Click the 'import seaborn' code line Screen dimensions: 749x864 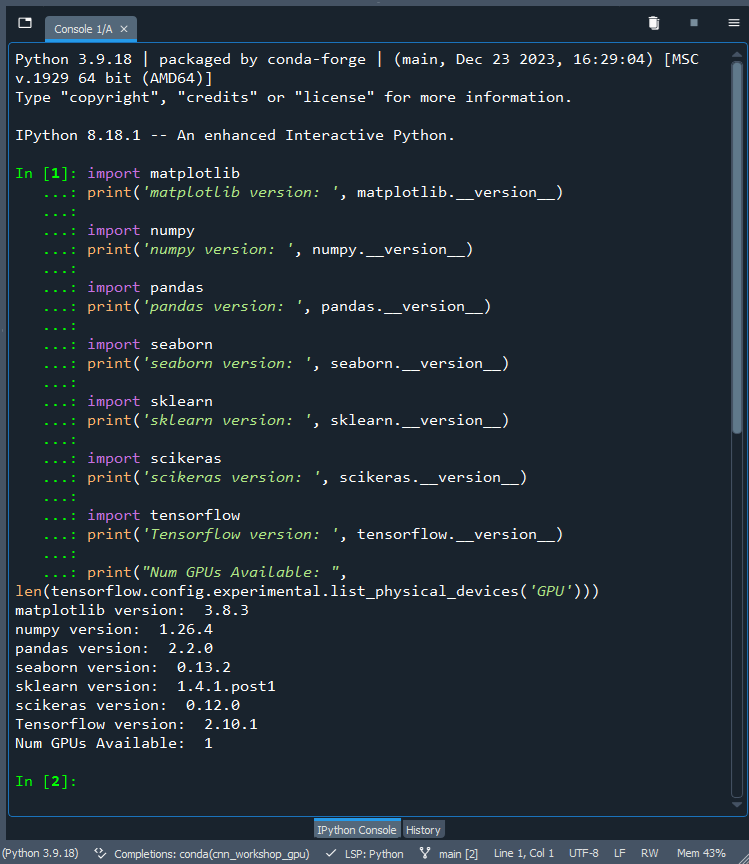tap(149, 344)
